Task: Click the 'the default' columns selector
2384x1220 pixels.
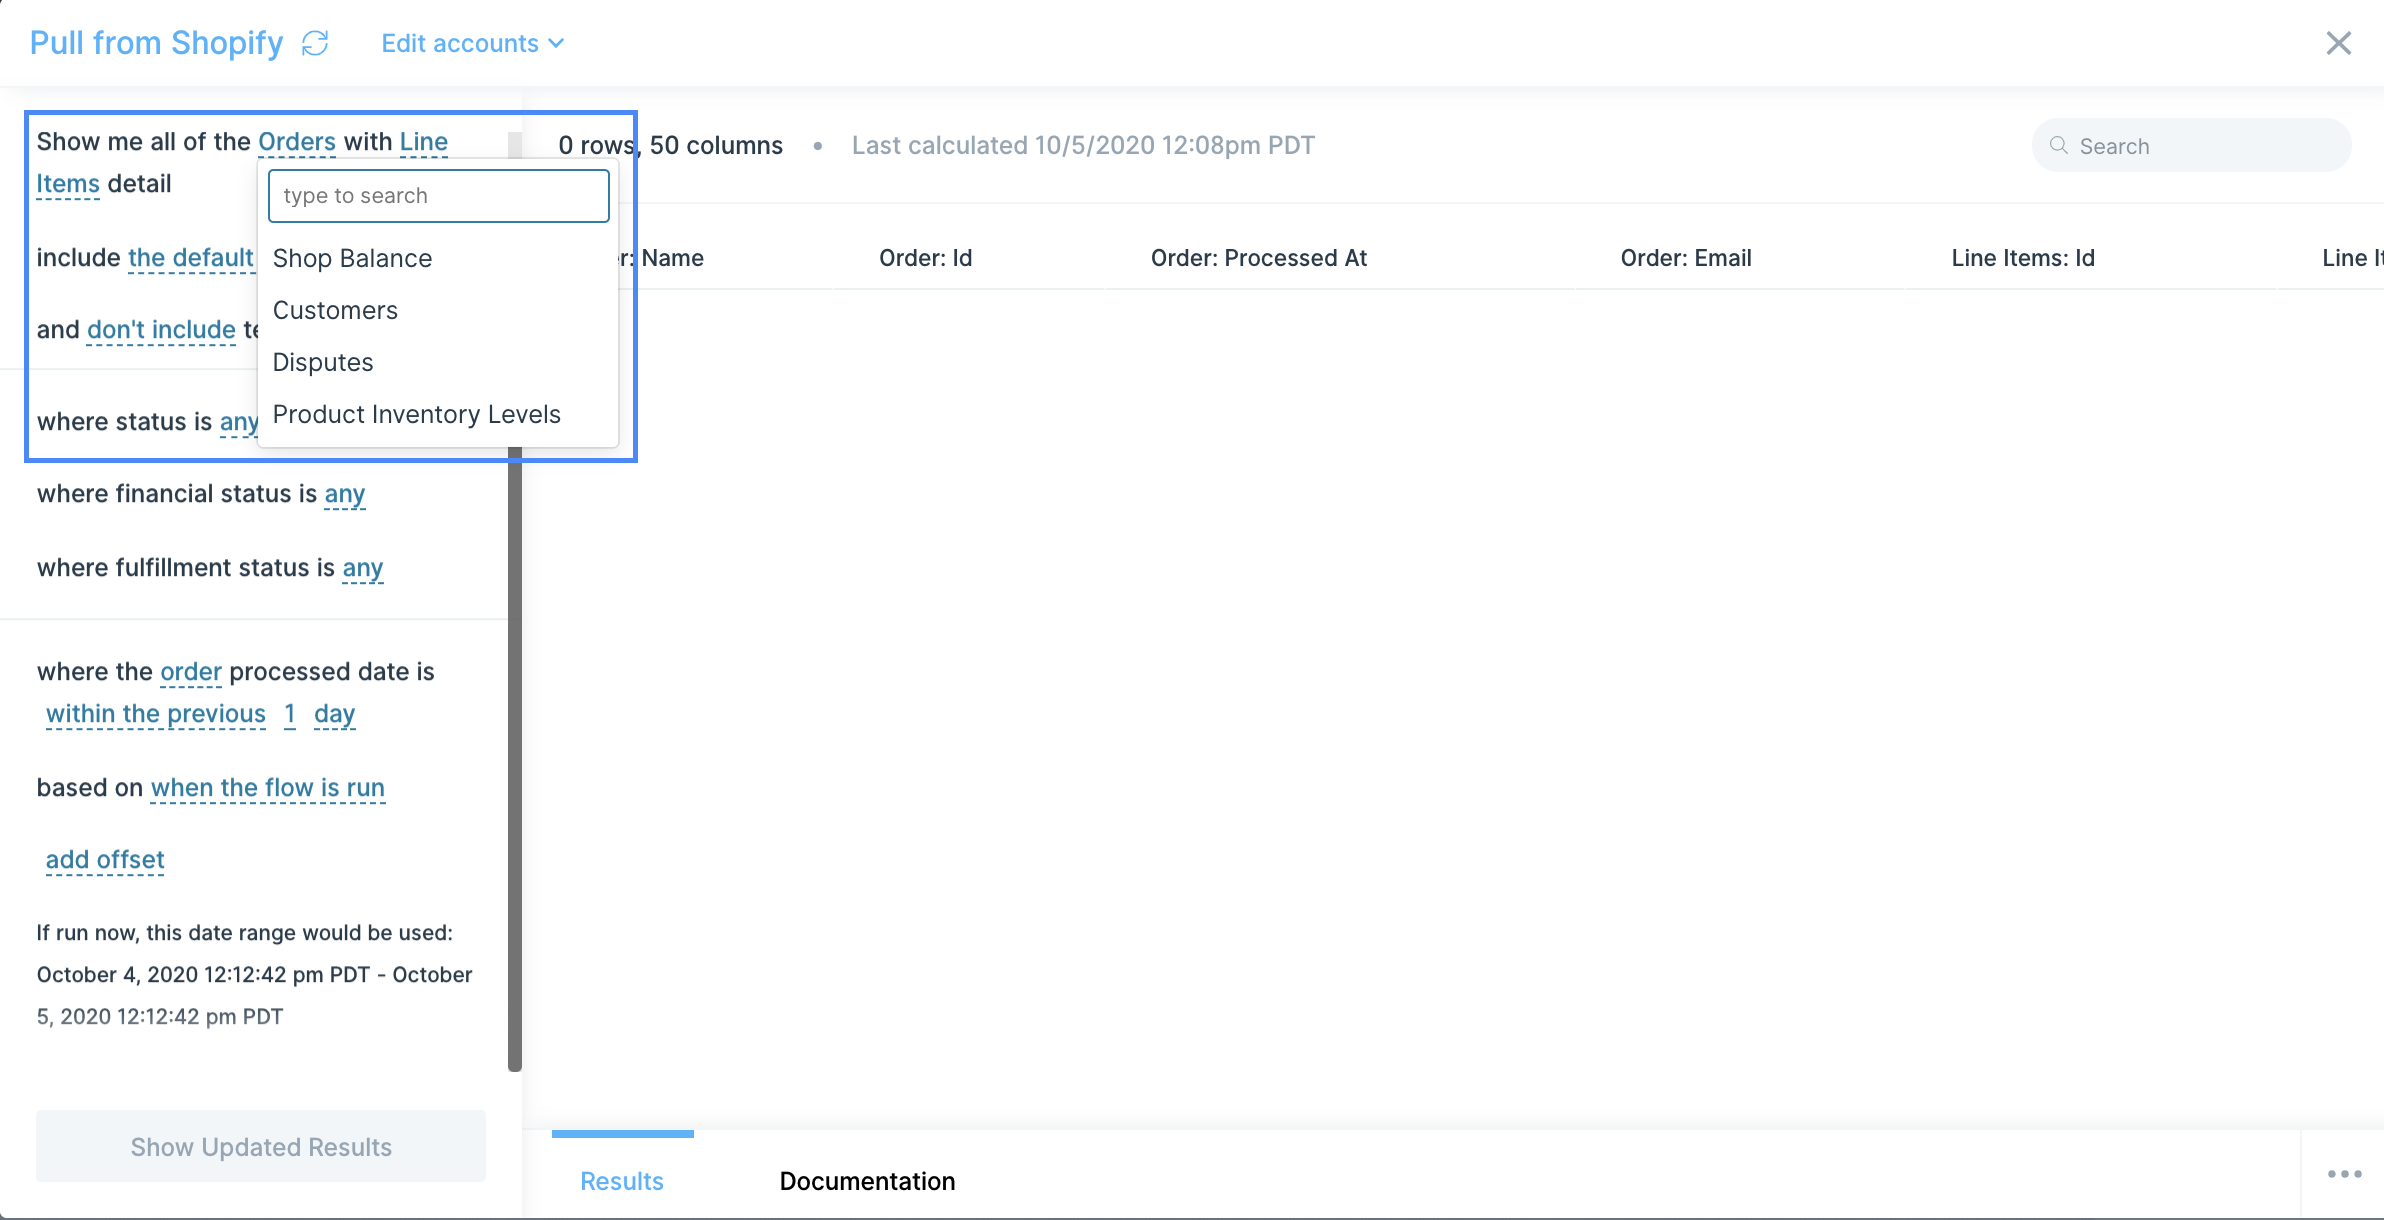Action: pyautogui.click(x=191, y=257)
